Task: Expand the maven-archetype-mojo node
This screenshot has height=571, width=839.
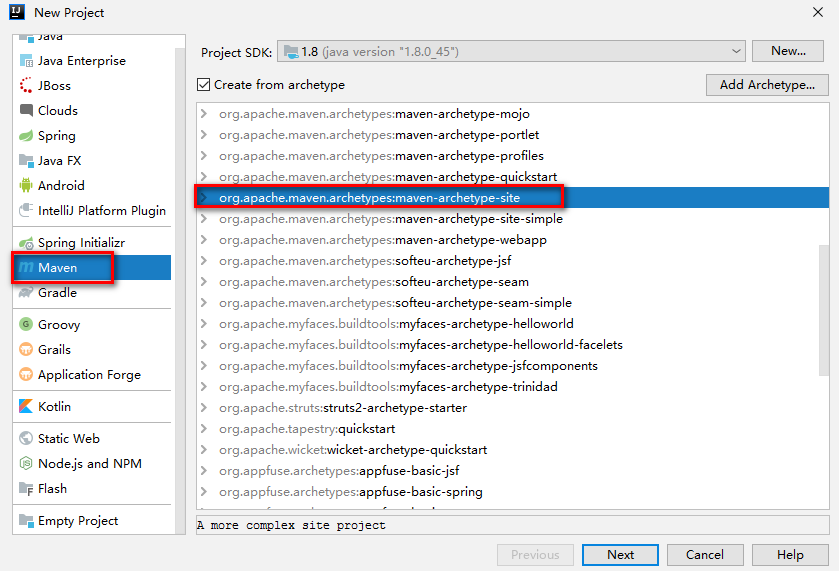Action: 204,113
